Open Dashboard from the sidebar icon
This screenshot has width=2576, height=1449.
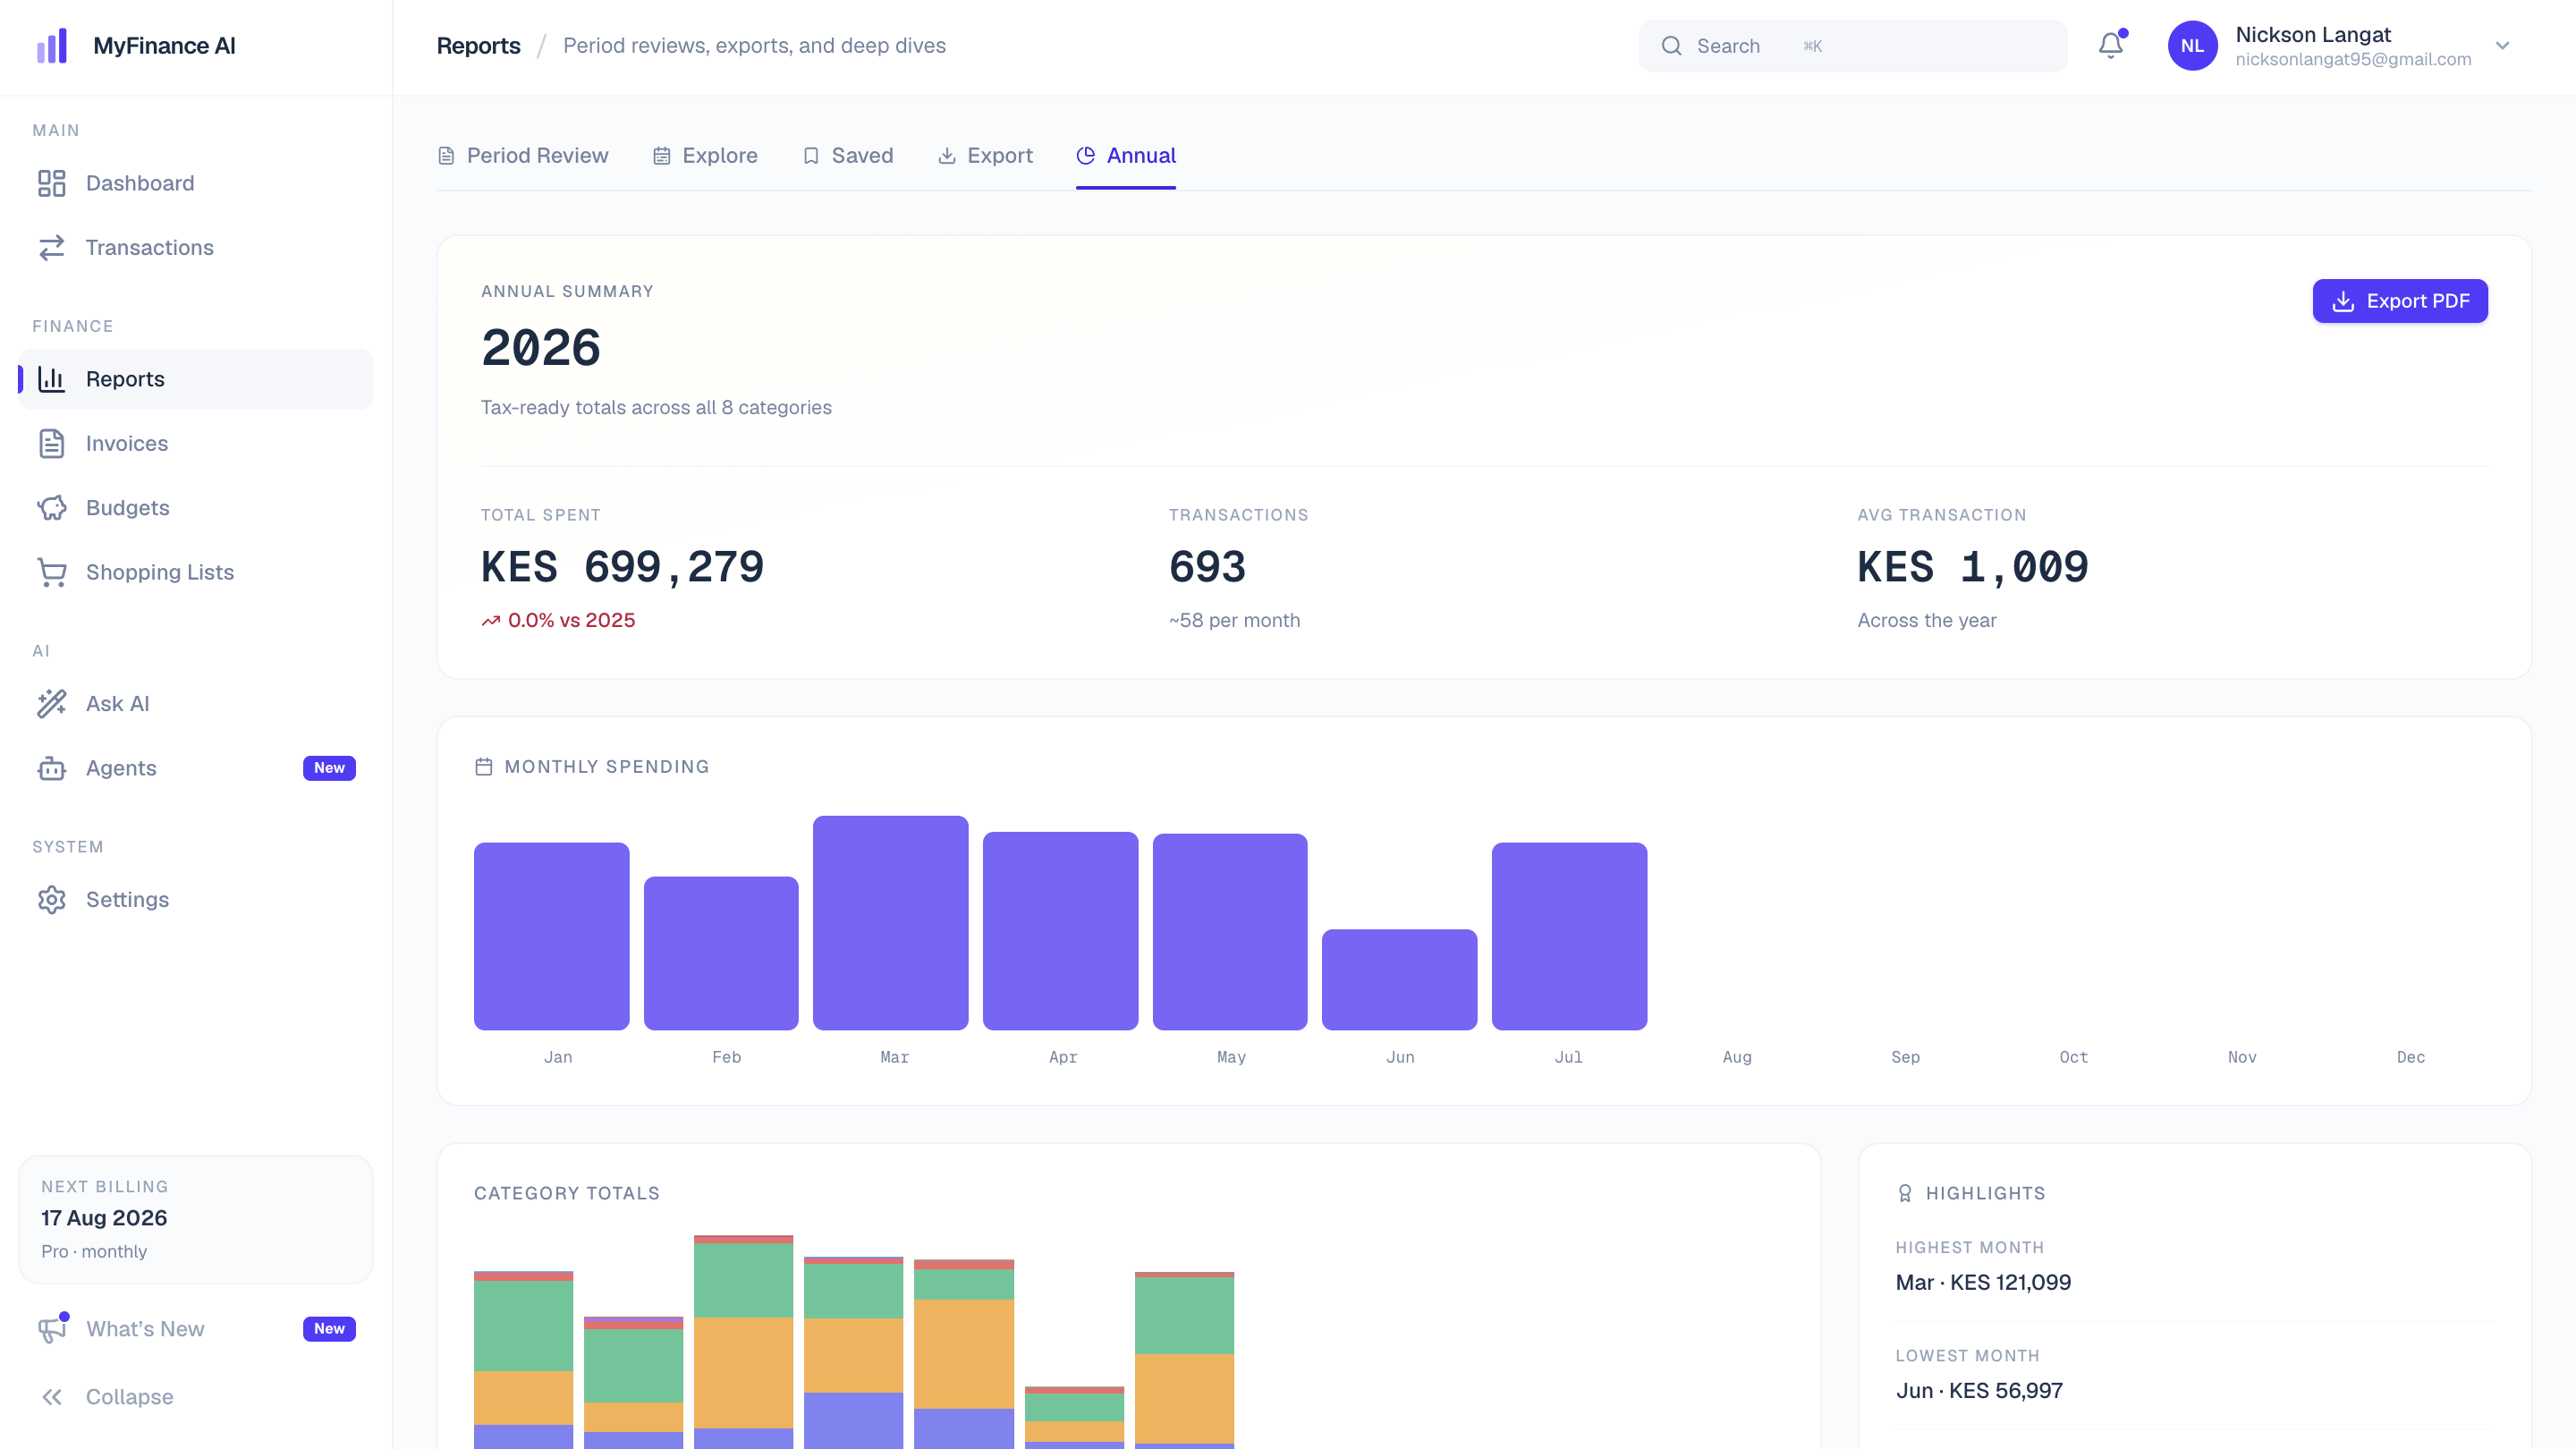tap(52, 183)
